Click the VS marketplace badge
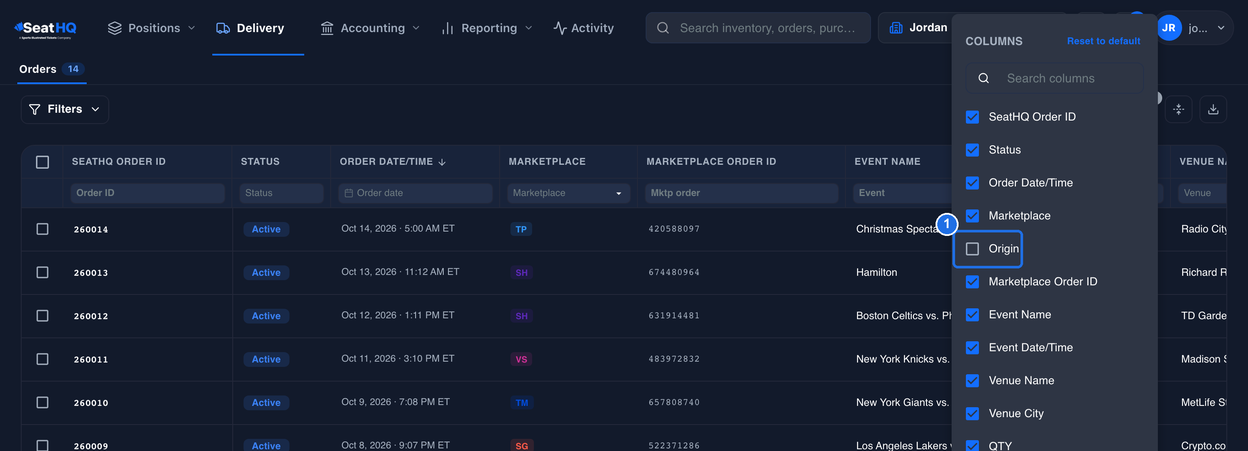This screenshot has width=1248, height=451. [521, 359]
